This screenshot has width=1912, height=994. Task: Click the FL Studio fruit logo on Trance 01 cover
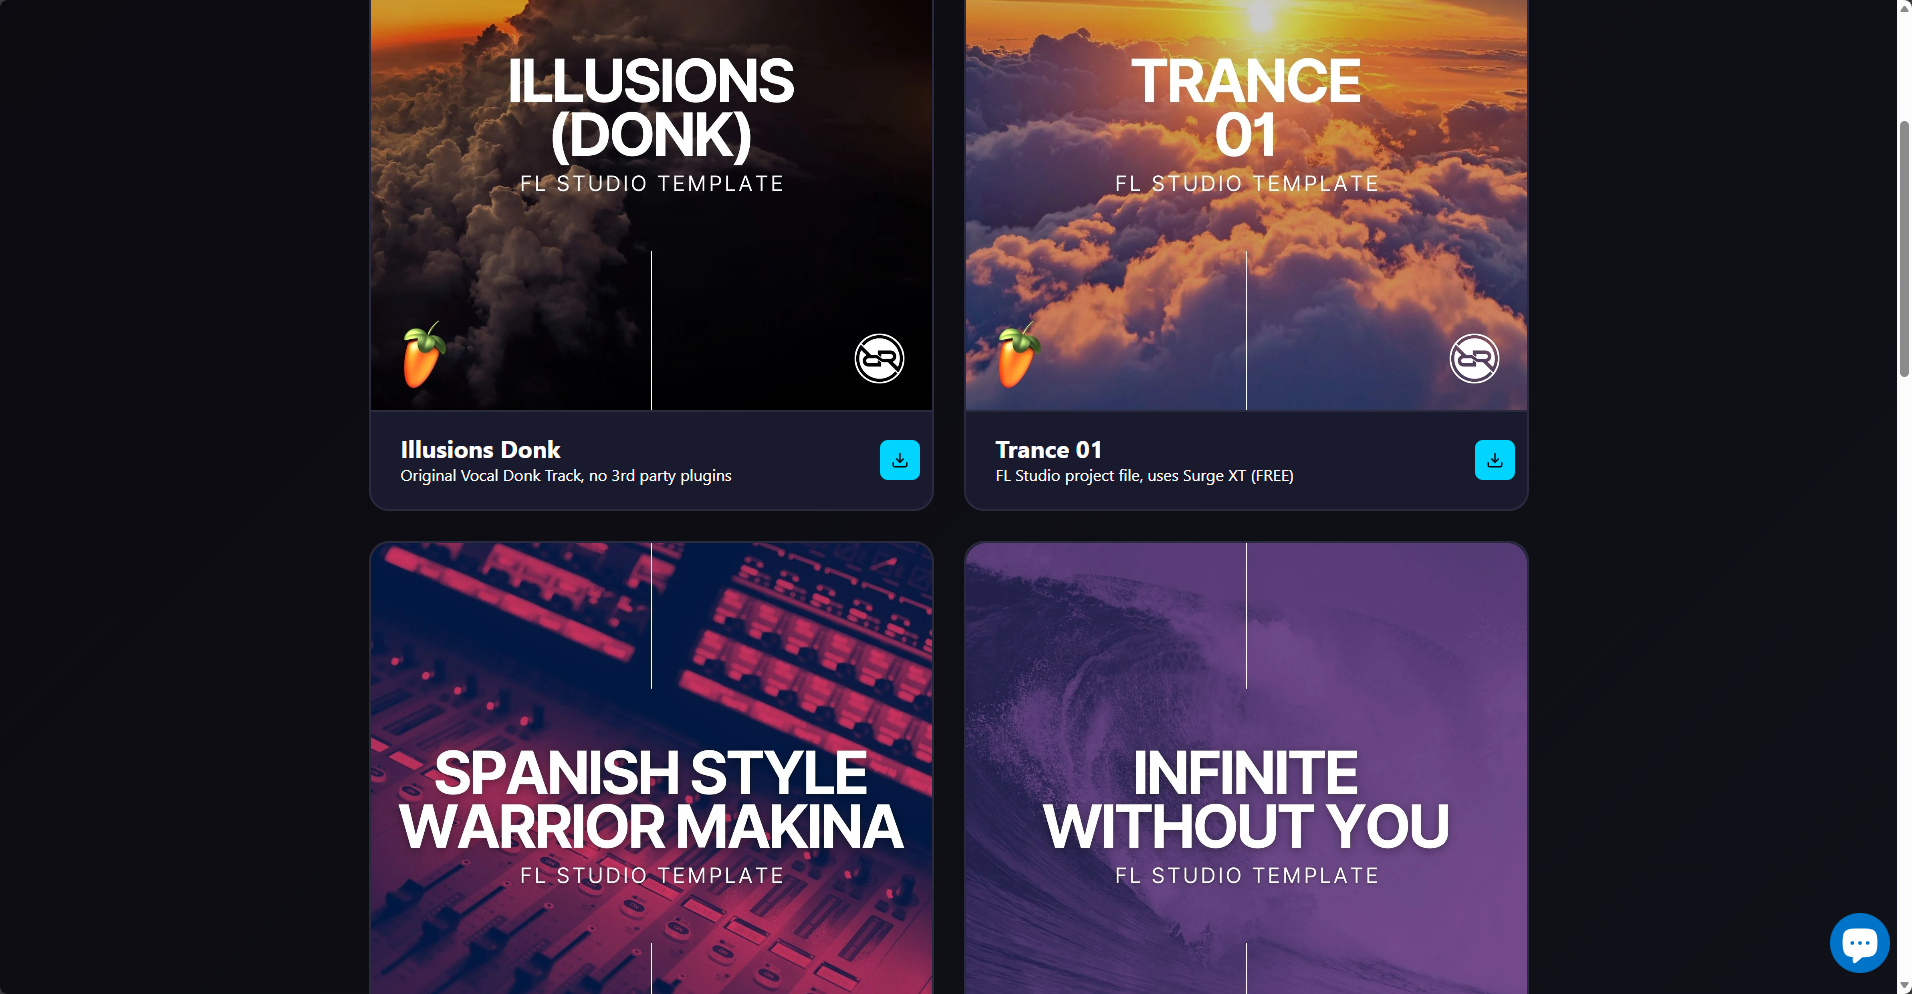[x=1018, y=354]
